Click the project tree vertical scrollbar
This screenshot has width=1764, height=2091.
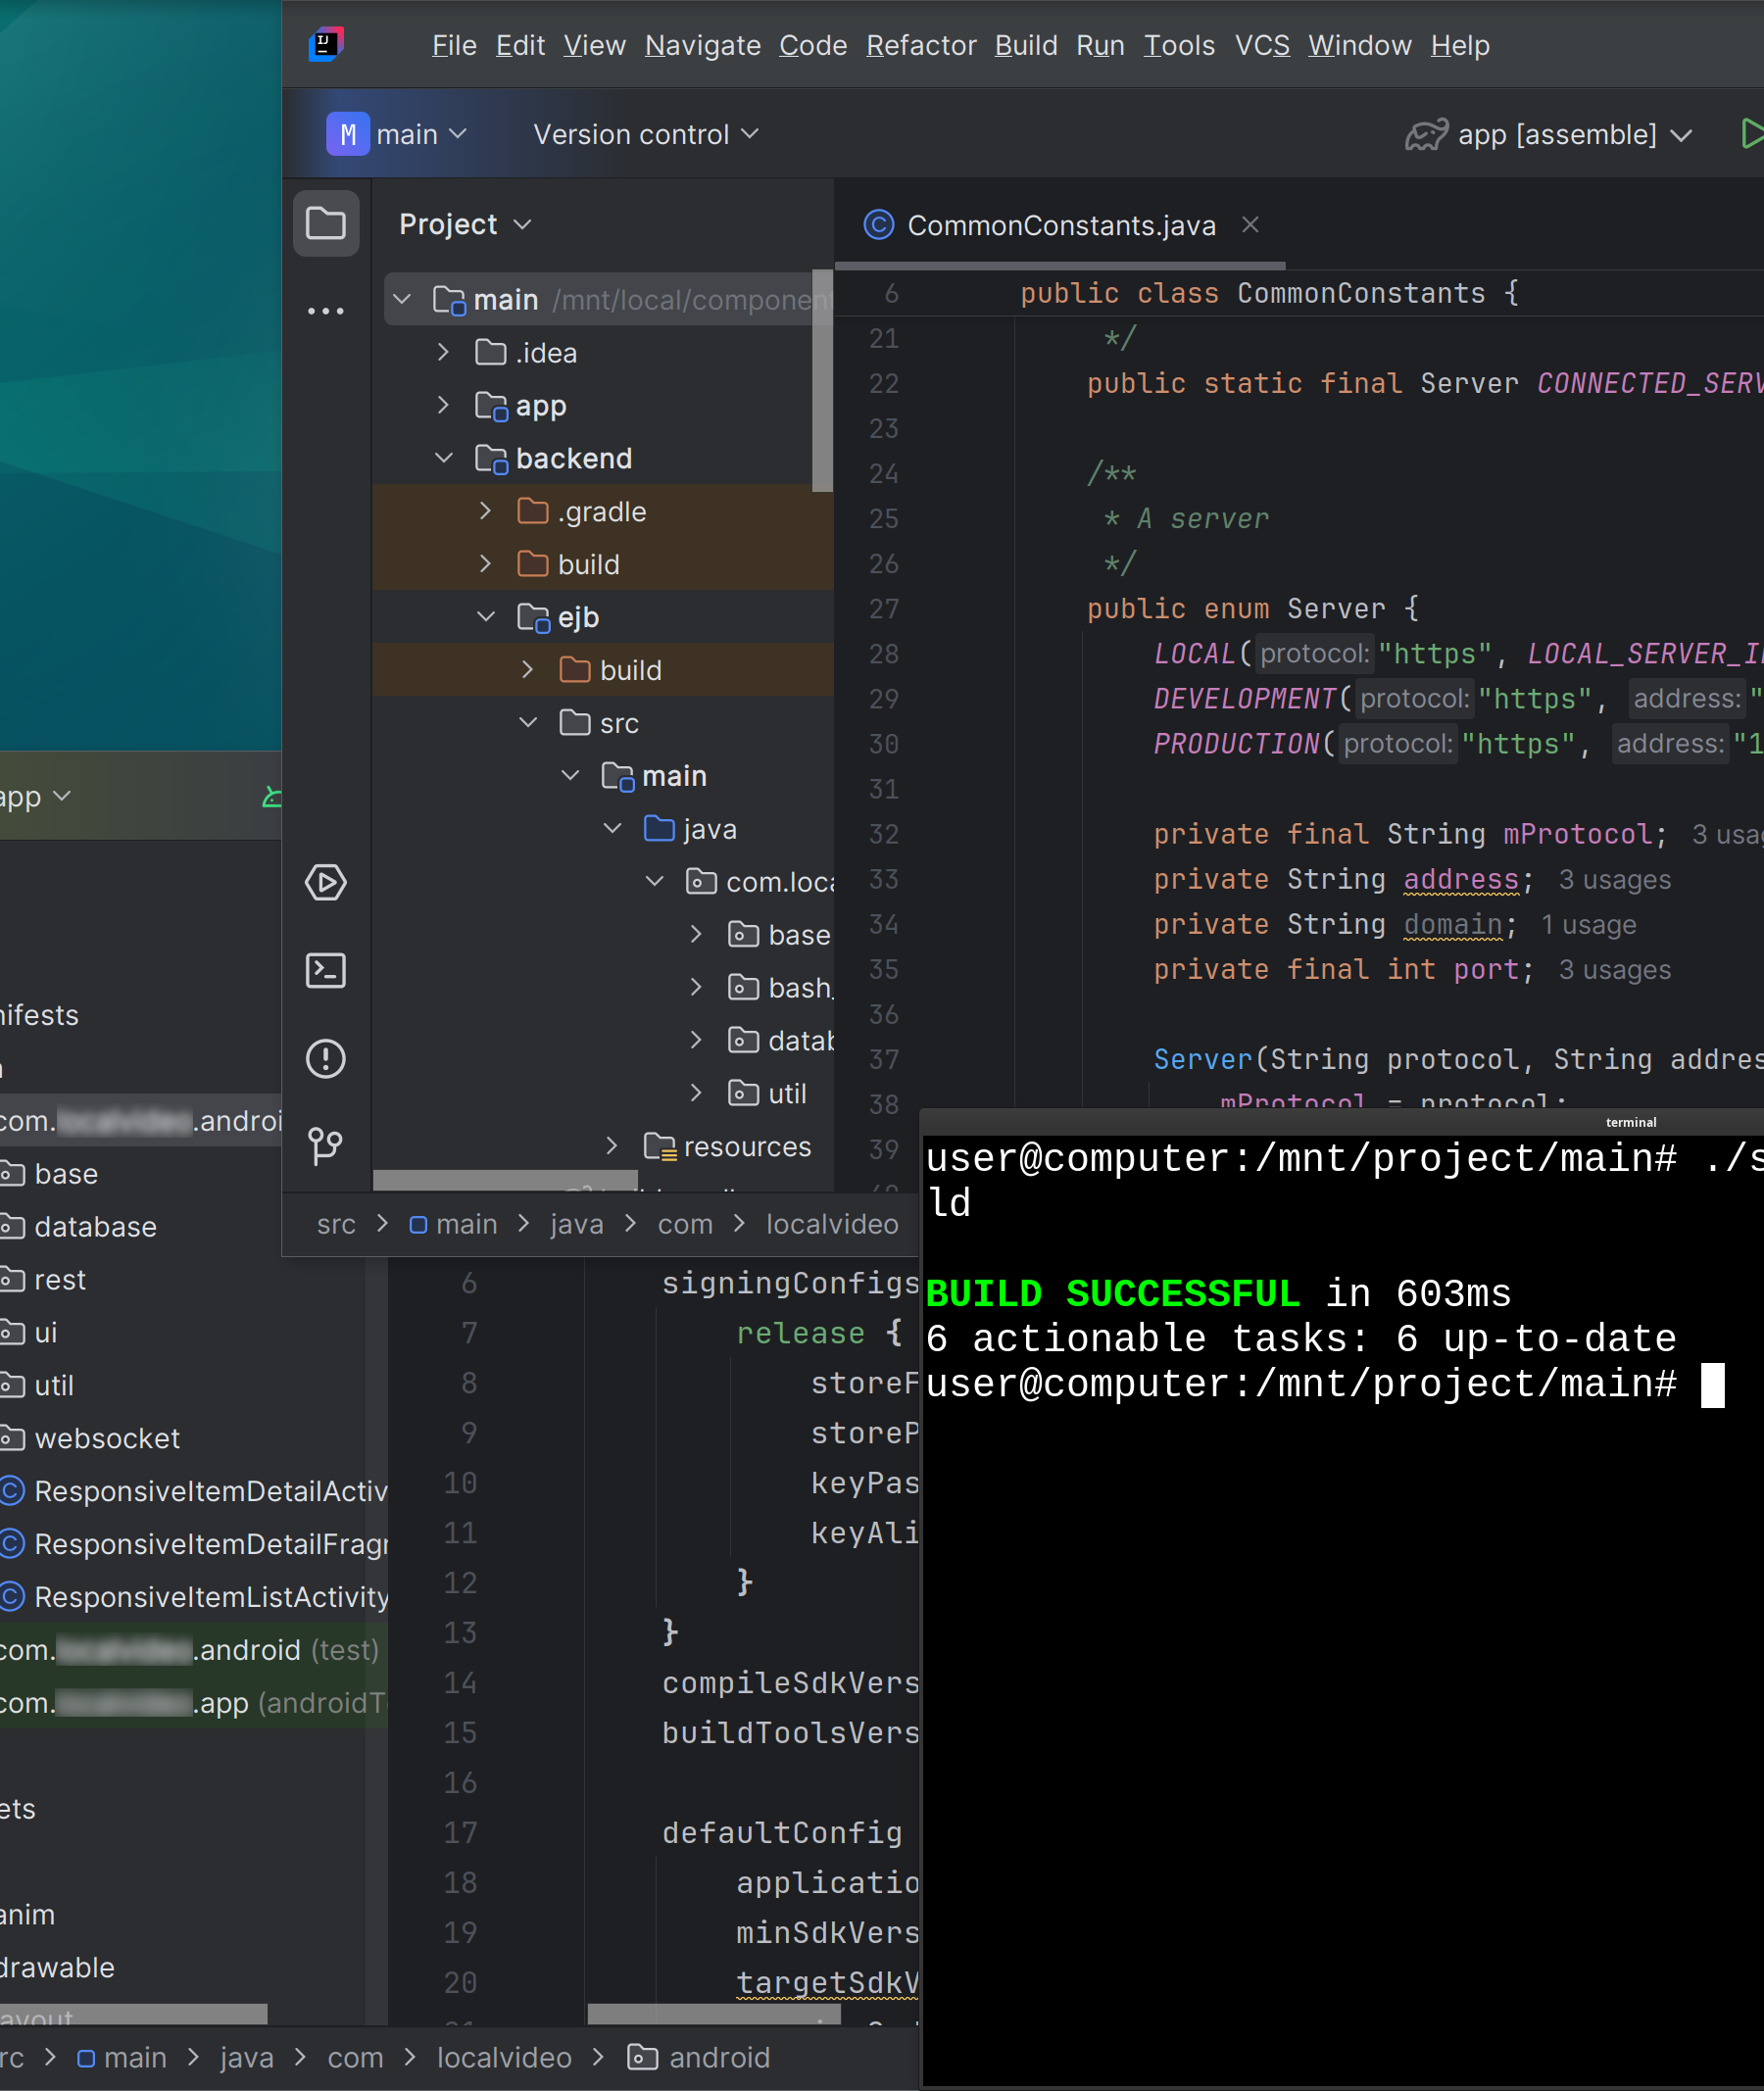(822, 380)
